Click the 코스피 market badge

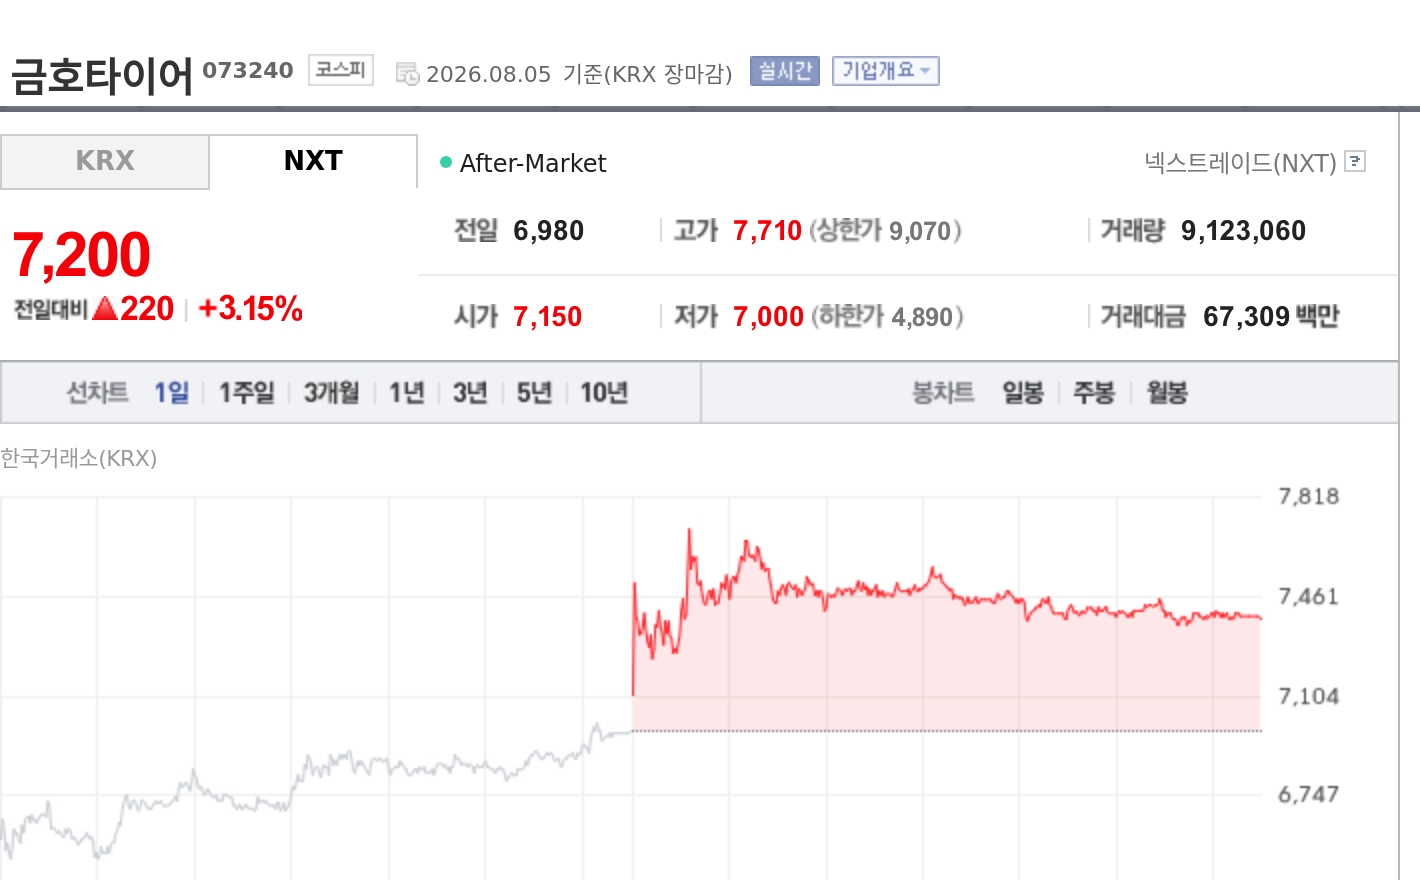341,70
